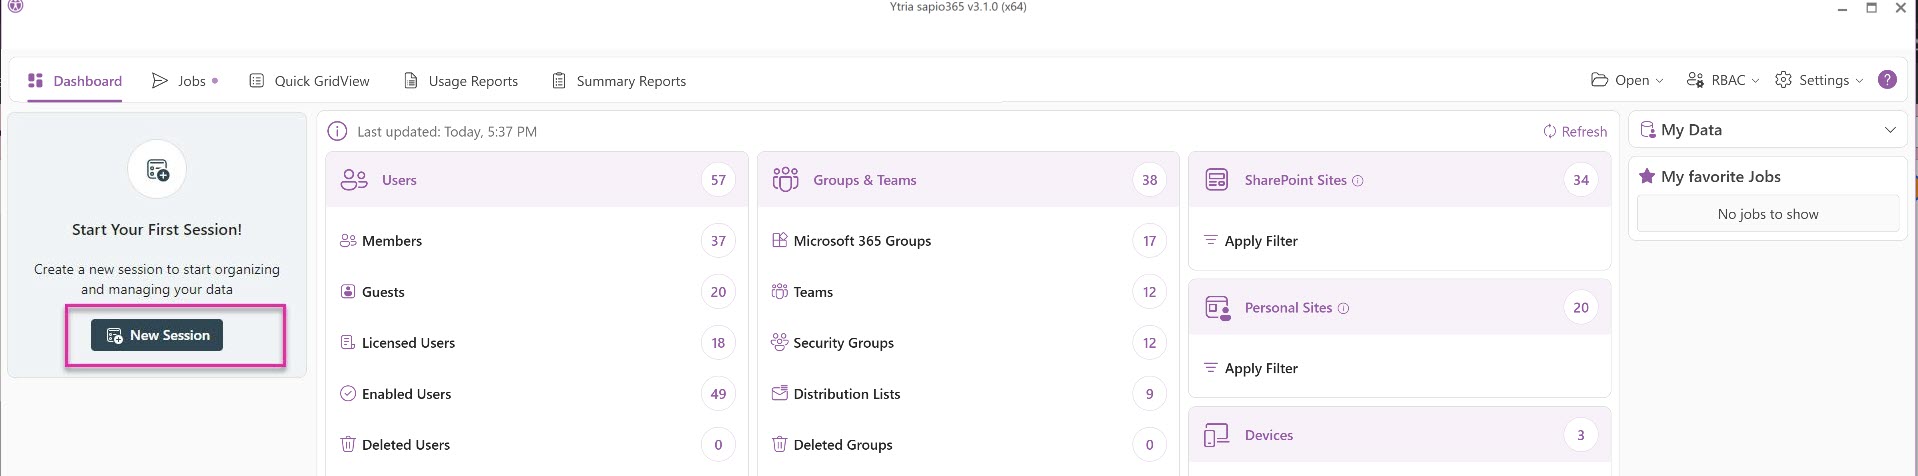1918x476 pixels.
Task: Refresh the dashboard data
Action: [x=1575, y=132]
